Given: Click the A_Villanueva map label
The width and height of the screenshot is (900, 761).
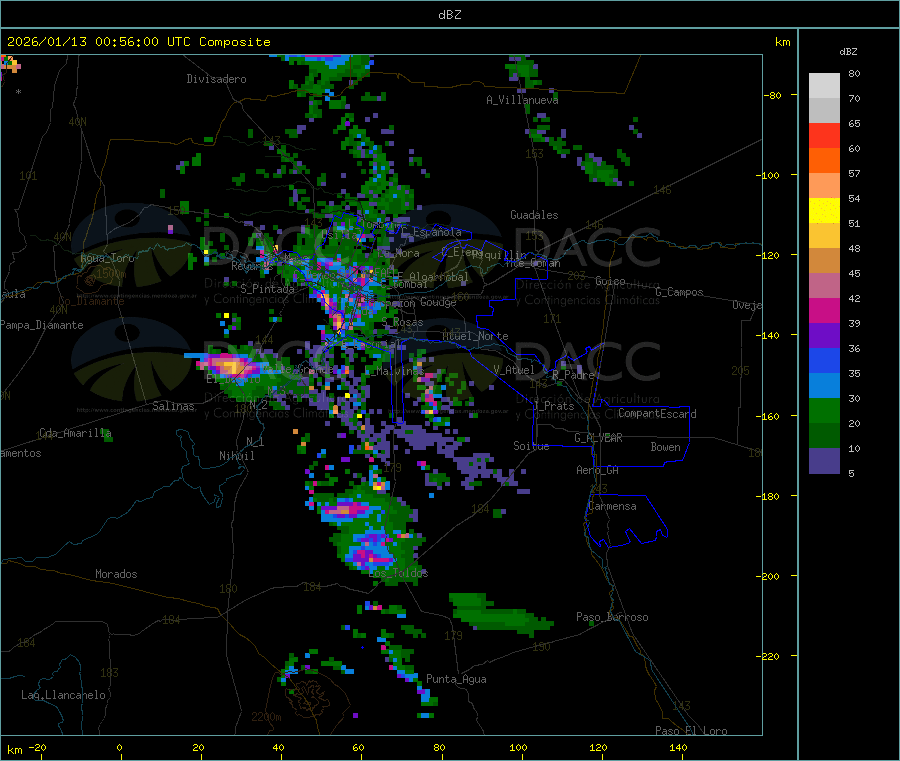Looking at the screenshot, I should click(522, 100).
